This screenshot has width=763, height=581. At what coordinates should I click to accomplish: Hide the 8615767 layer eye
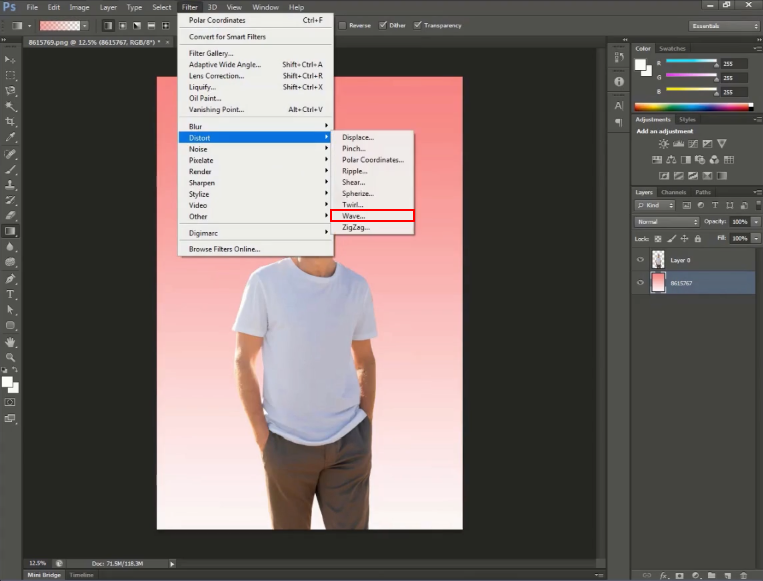click(x=640, y=283)
